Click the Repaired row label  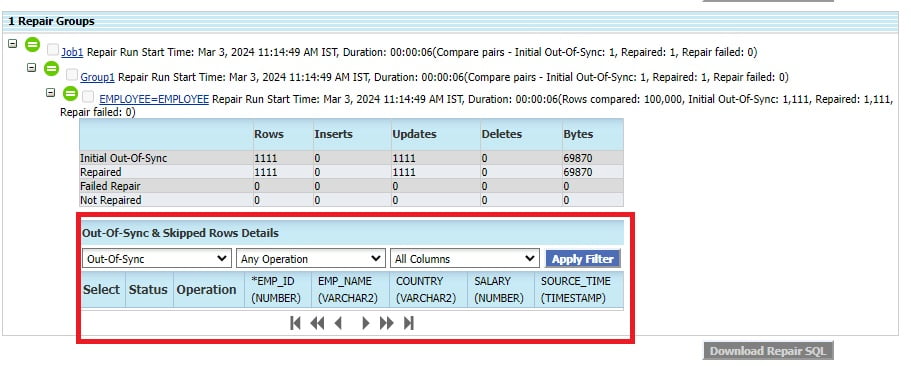coord(101,172)
